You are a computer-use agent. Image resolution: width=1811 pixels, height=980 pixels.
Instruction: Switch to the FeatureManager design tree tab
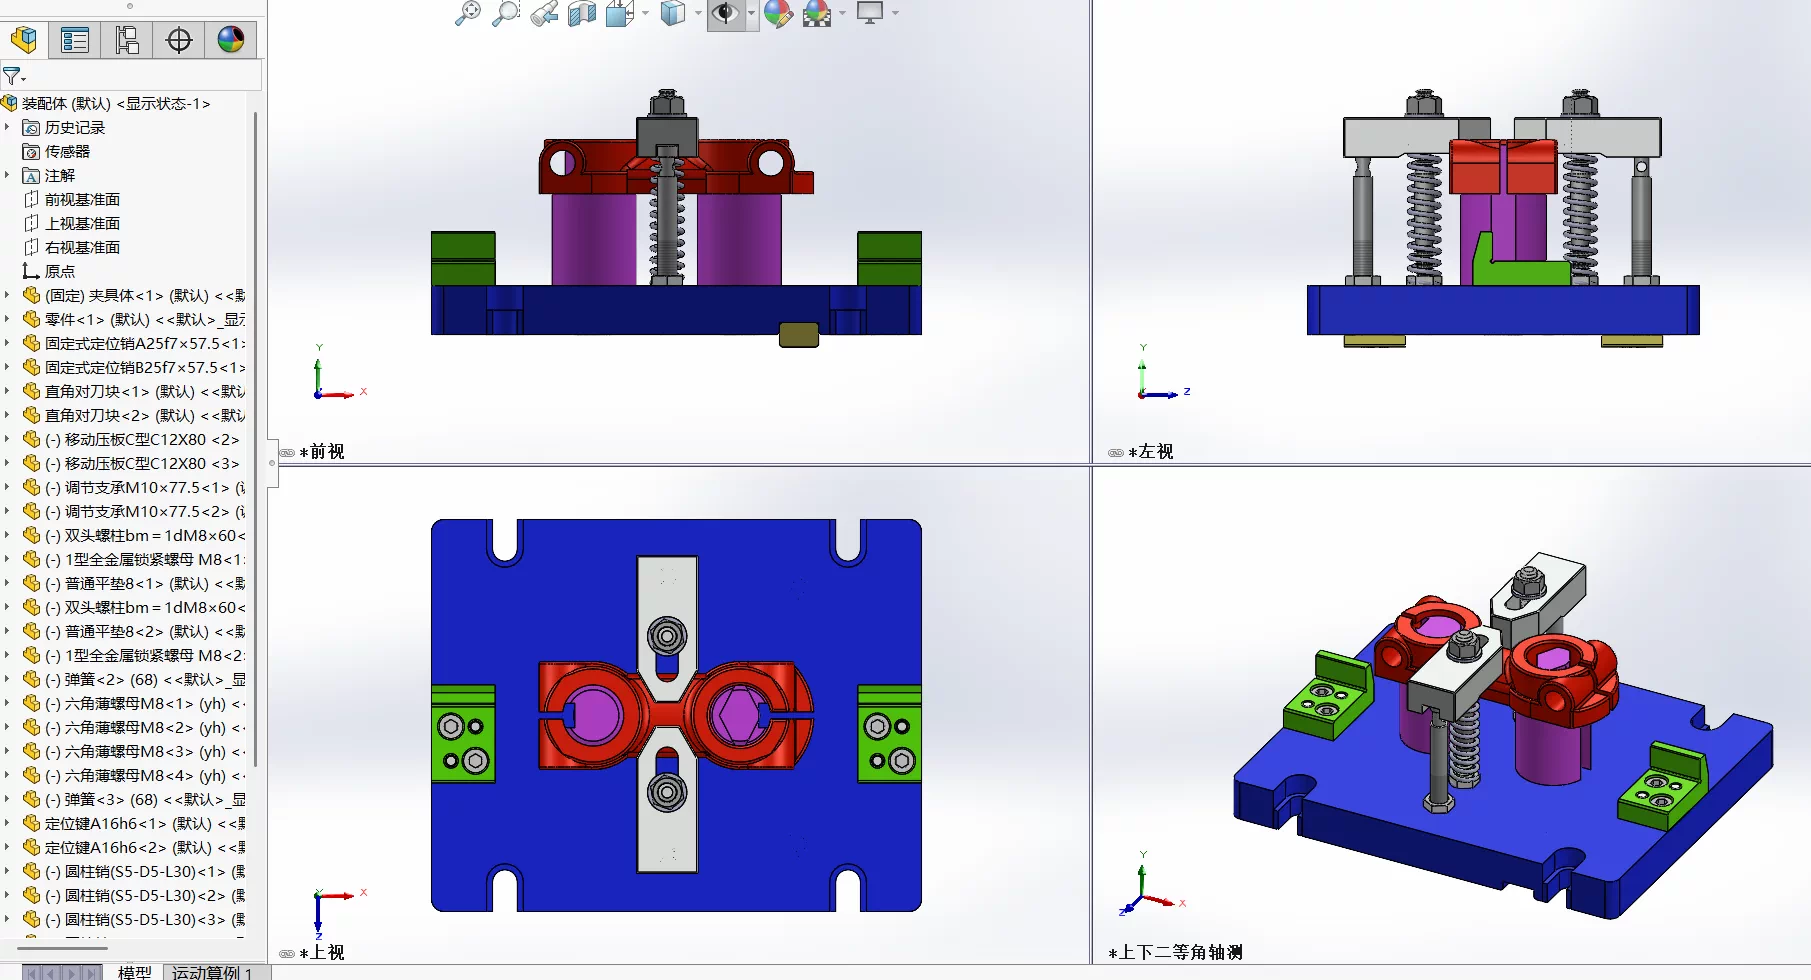pyautogui.click(x=24, y=40)
